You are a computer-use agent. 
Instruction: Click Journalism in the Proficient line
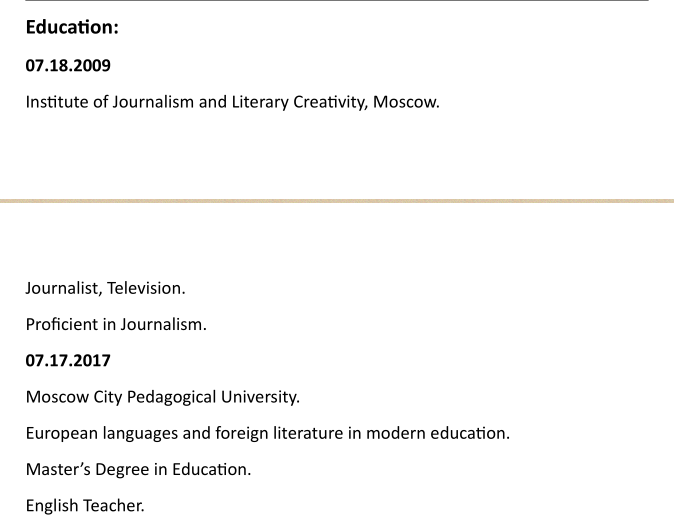click(x=163, y=324)
